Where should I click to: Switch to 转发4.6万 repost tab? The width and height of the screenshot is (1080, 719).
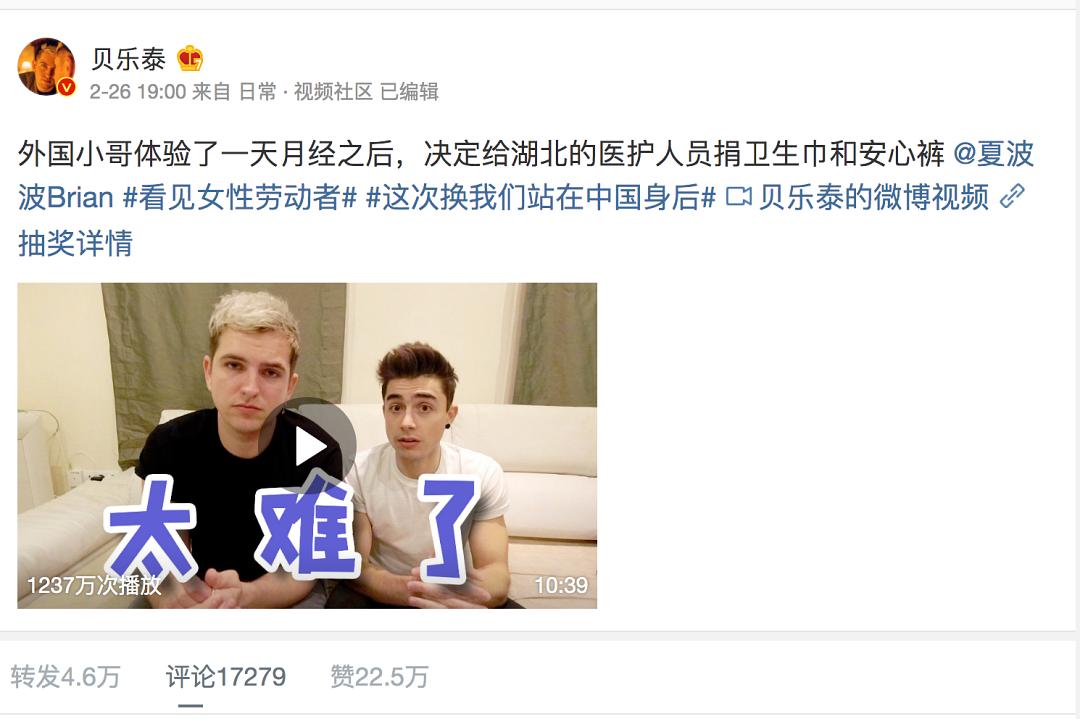65,676
